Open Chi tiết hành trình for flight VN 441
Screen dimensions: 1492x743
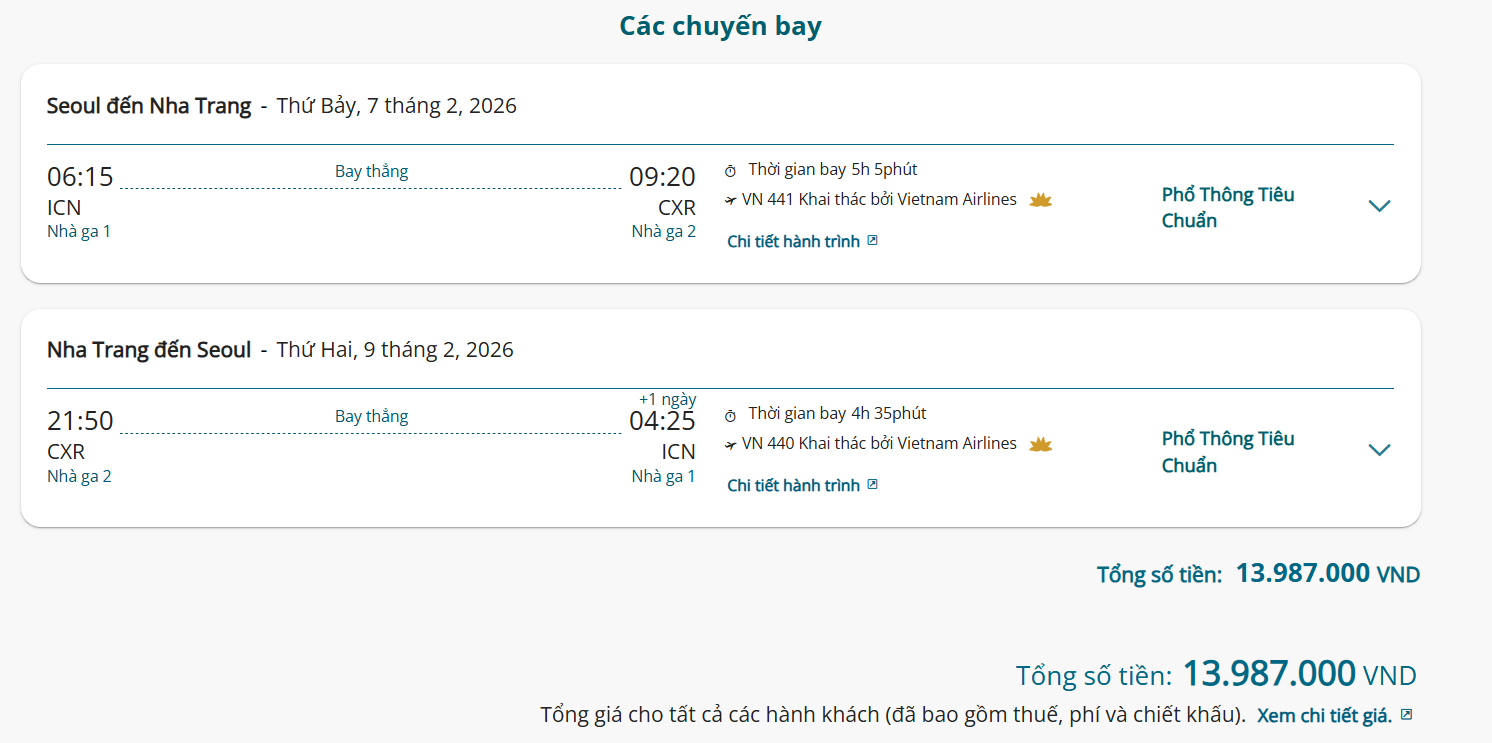[x=793, y=242]
